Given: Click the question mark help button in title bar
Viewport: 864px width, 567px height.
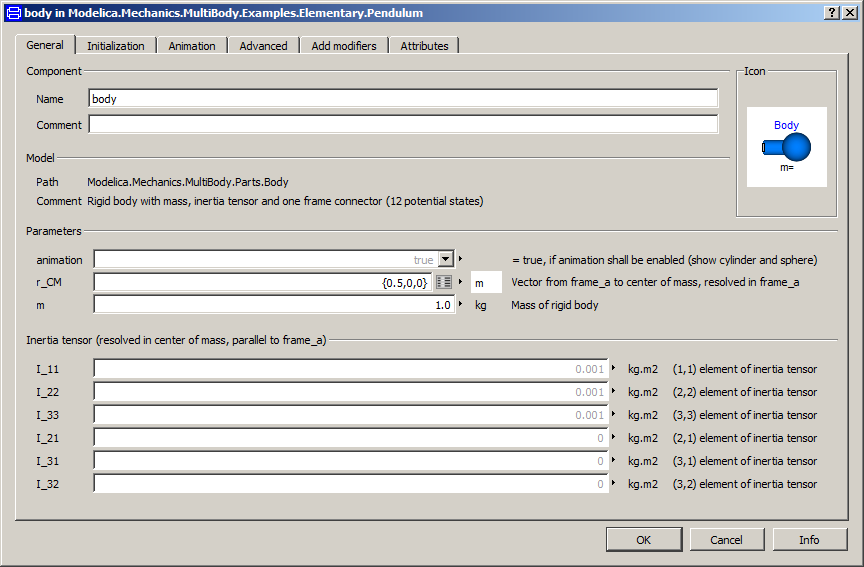Looking at the screenshot, I should 832,12.
